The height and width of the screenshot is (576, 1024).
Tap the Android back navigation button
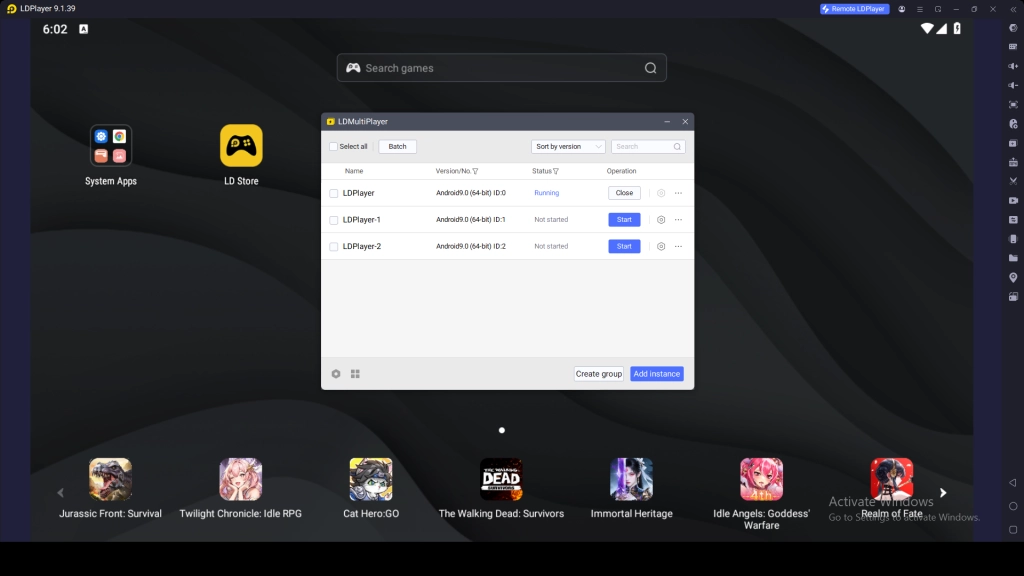(1013, 483)
